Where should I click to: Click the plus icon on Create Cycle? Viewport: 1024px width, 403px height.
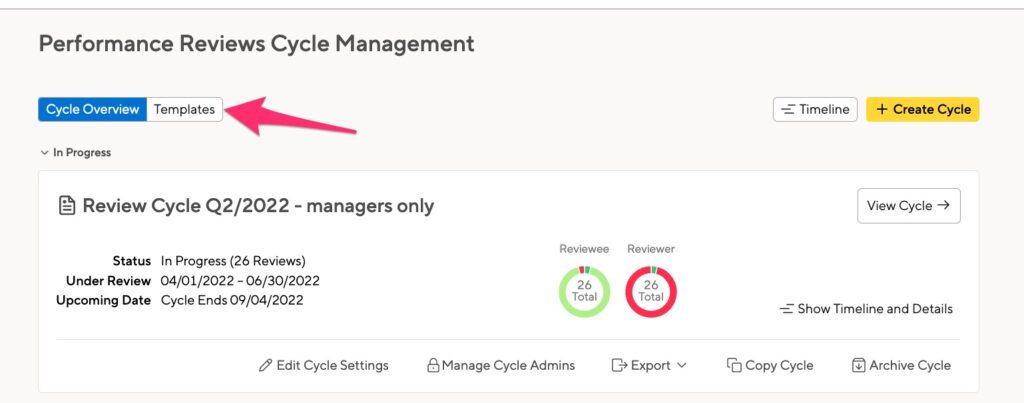click(x=882, y=109)
